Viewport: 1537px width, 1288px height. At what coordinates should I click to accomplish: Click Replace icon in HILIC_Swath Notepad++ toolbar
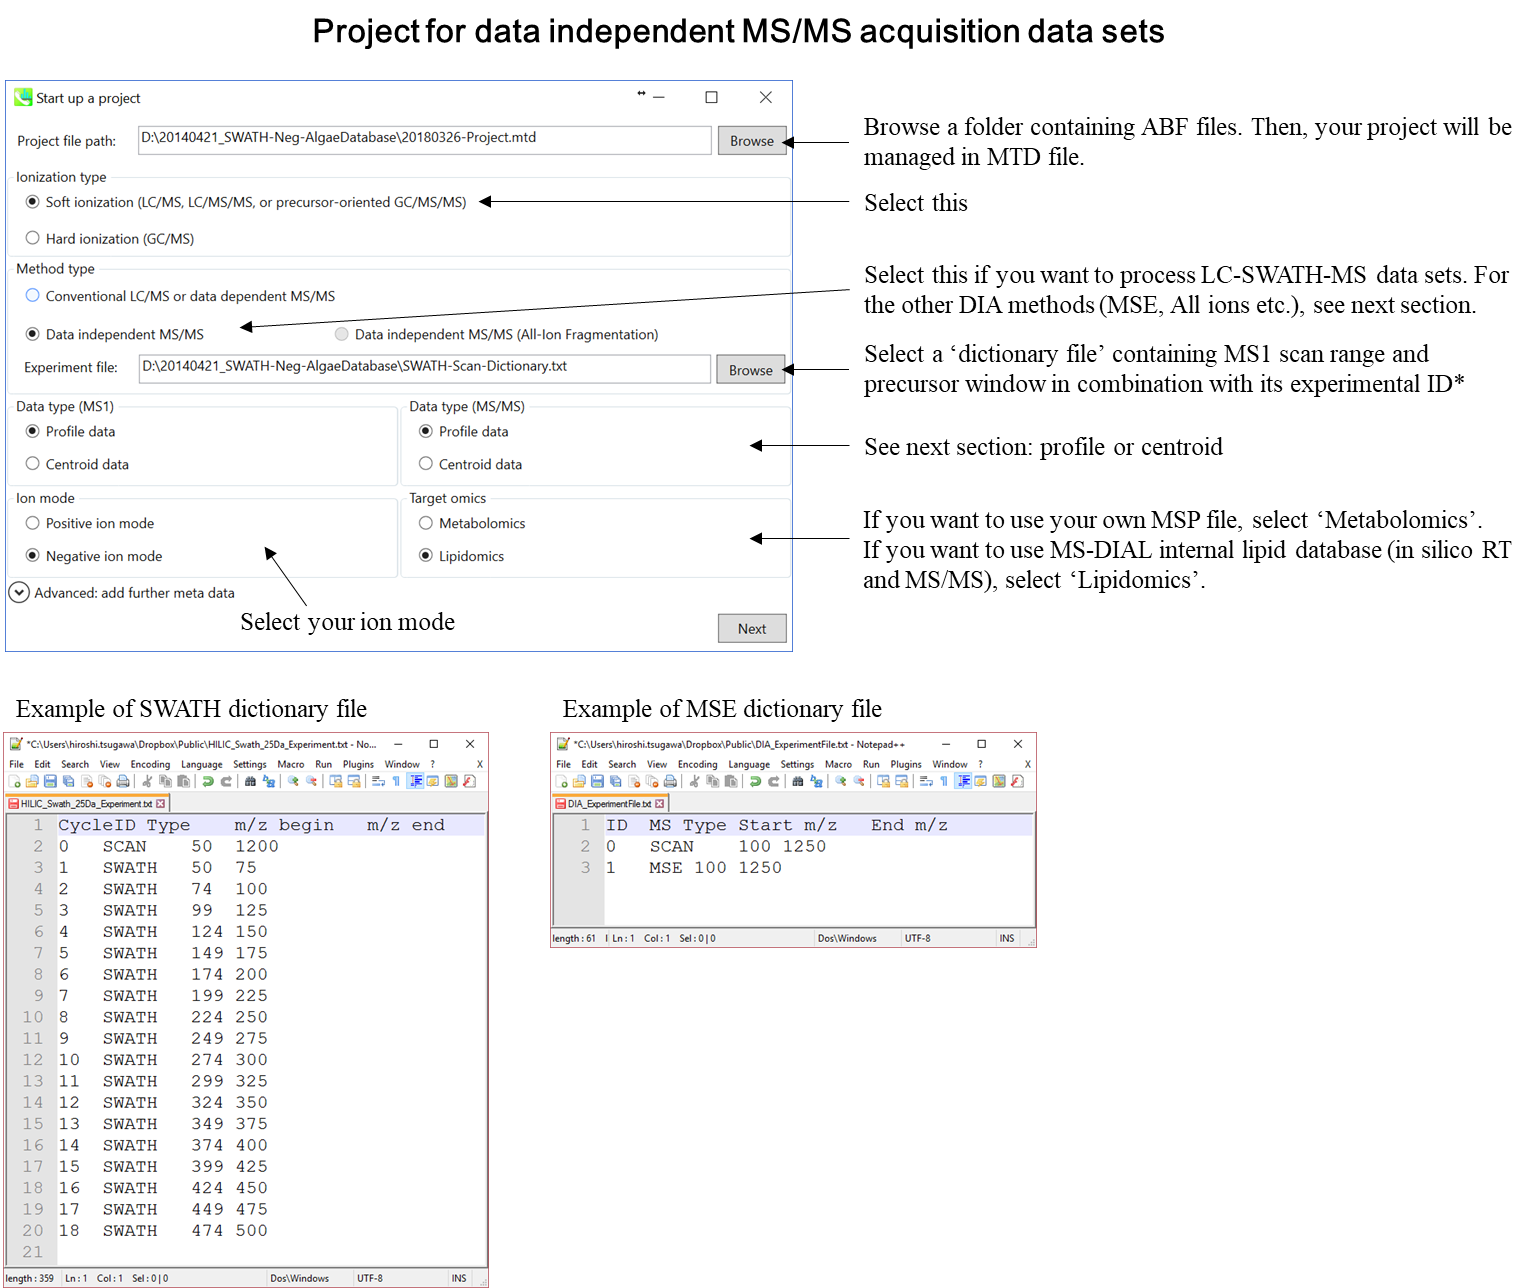(x=269, y=781)
